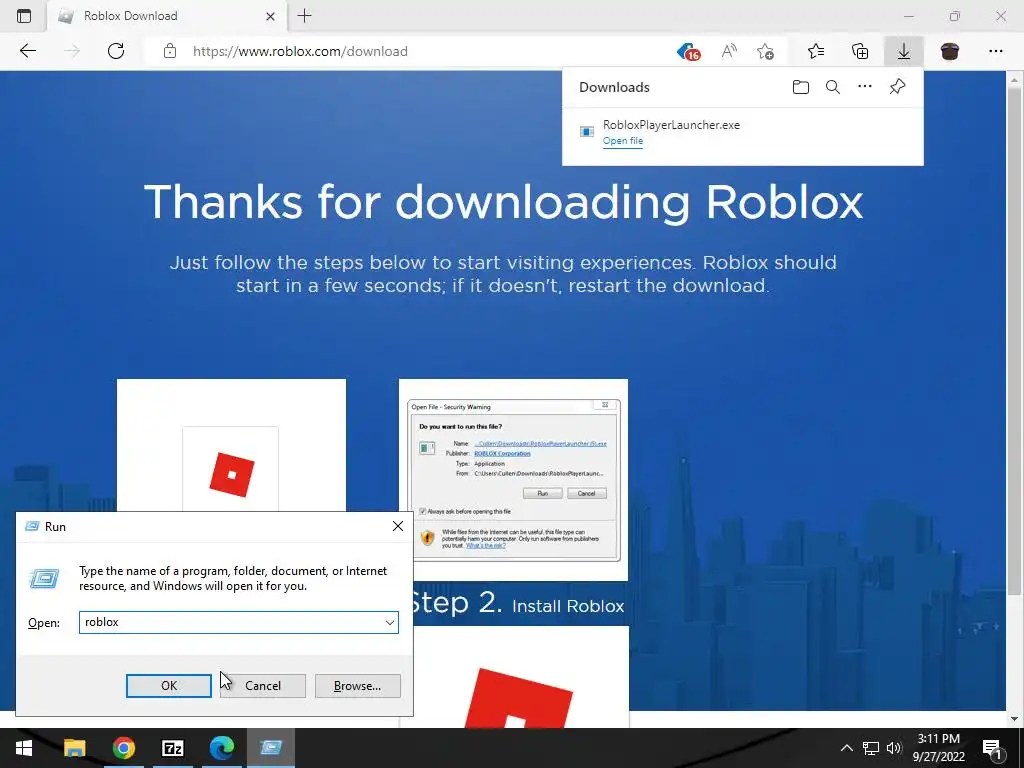
Task: Click OK in the Run dialog
Action: [168, 686]
